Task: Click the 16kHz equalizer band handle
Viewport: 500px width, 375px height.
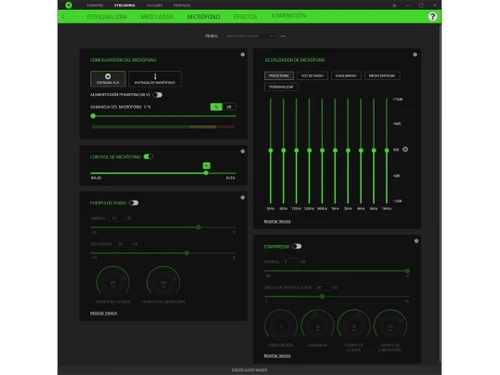Action: (387, 151)
